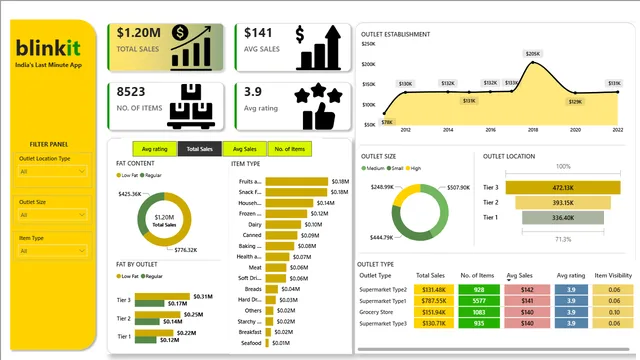The image size is (640, 360).
Task: Click the $142 Avg Sales cell
Action: pyautogui.click(x=527, y=289)
